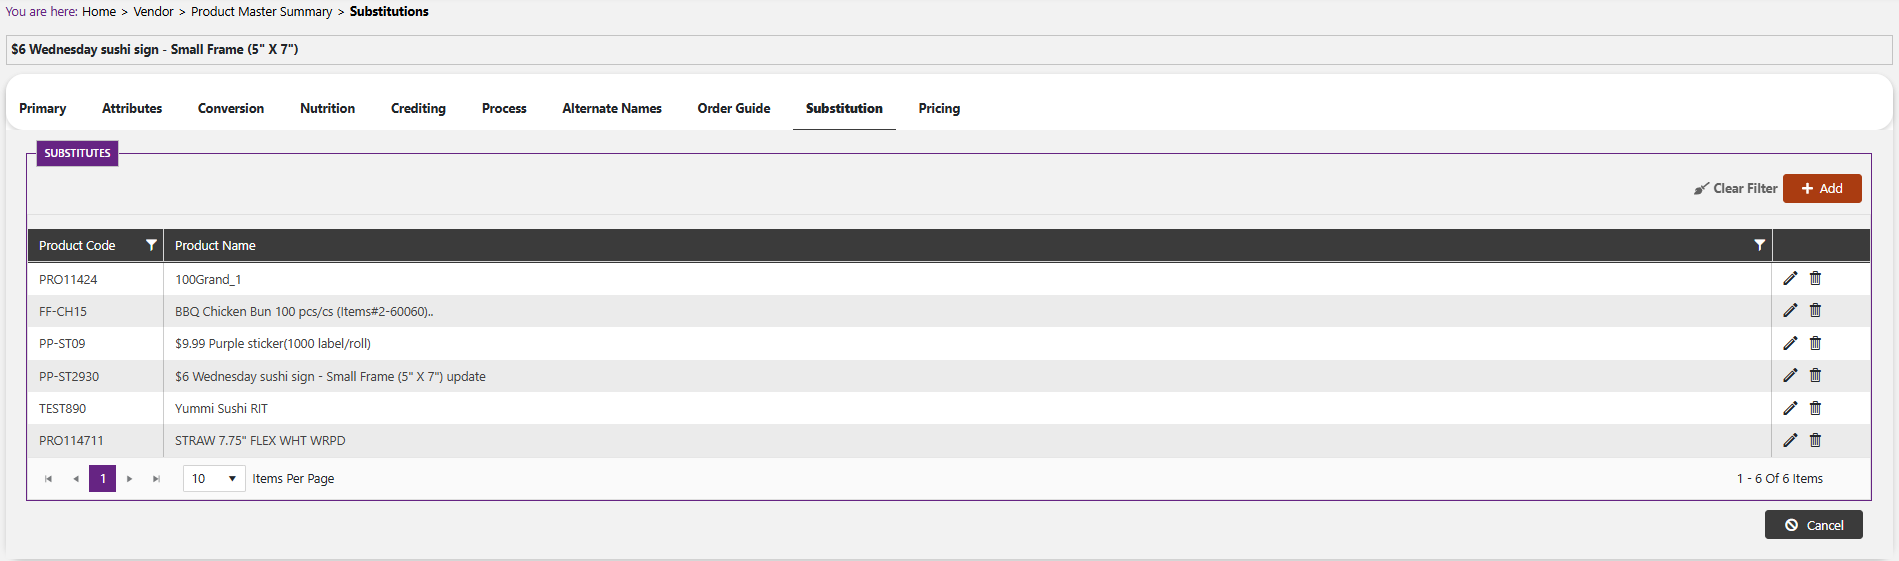Image resolution: width=1899 pixels, height=561 pixels.
Task: Add a new substitute
Action: (1822, 188)
